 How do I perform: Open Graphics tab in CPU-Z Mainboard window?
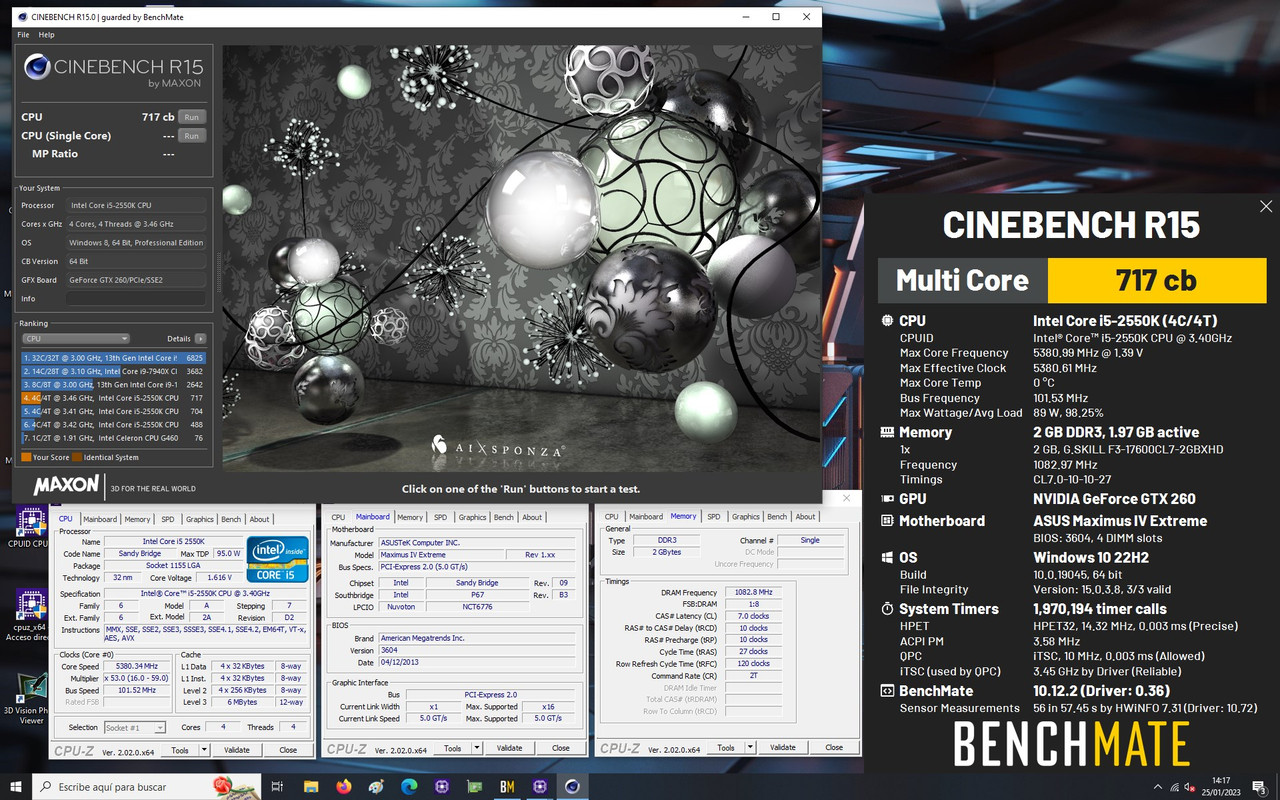473,517
